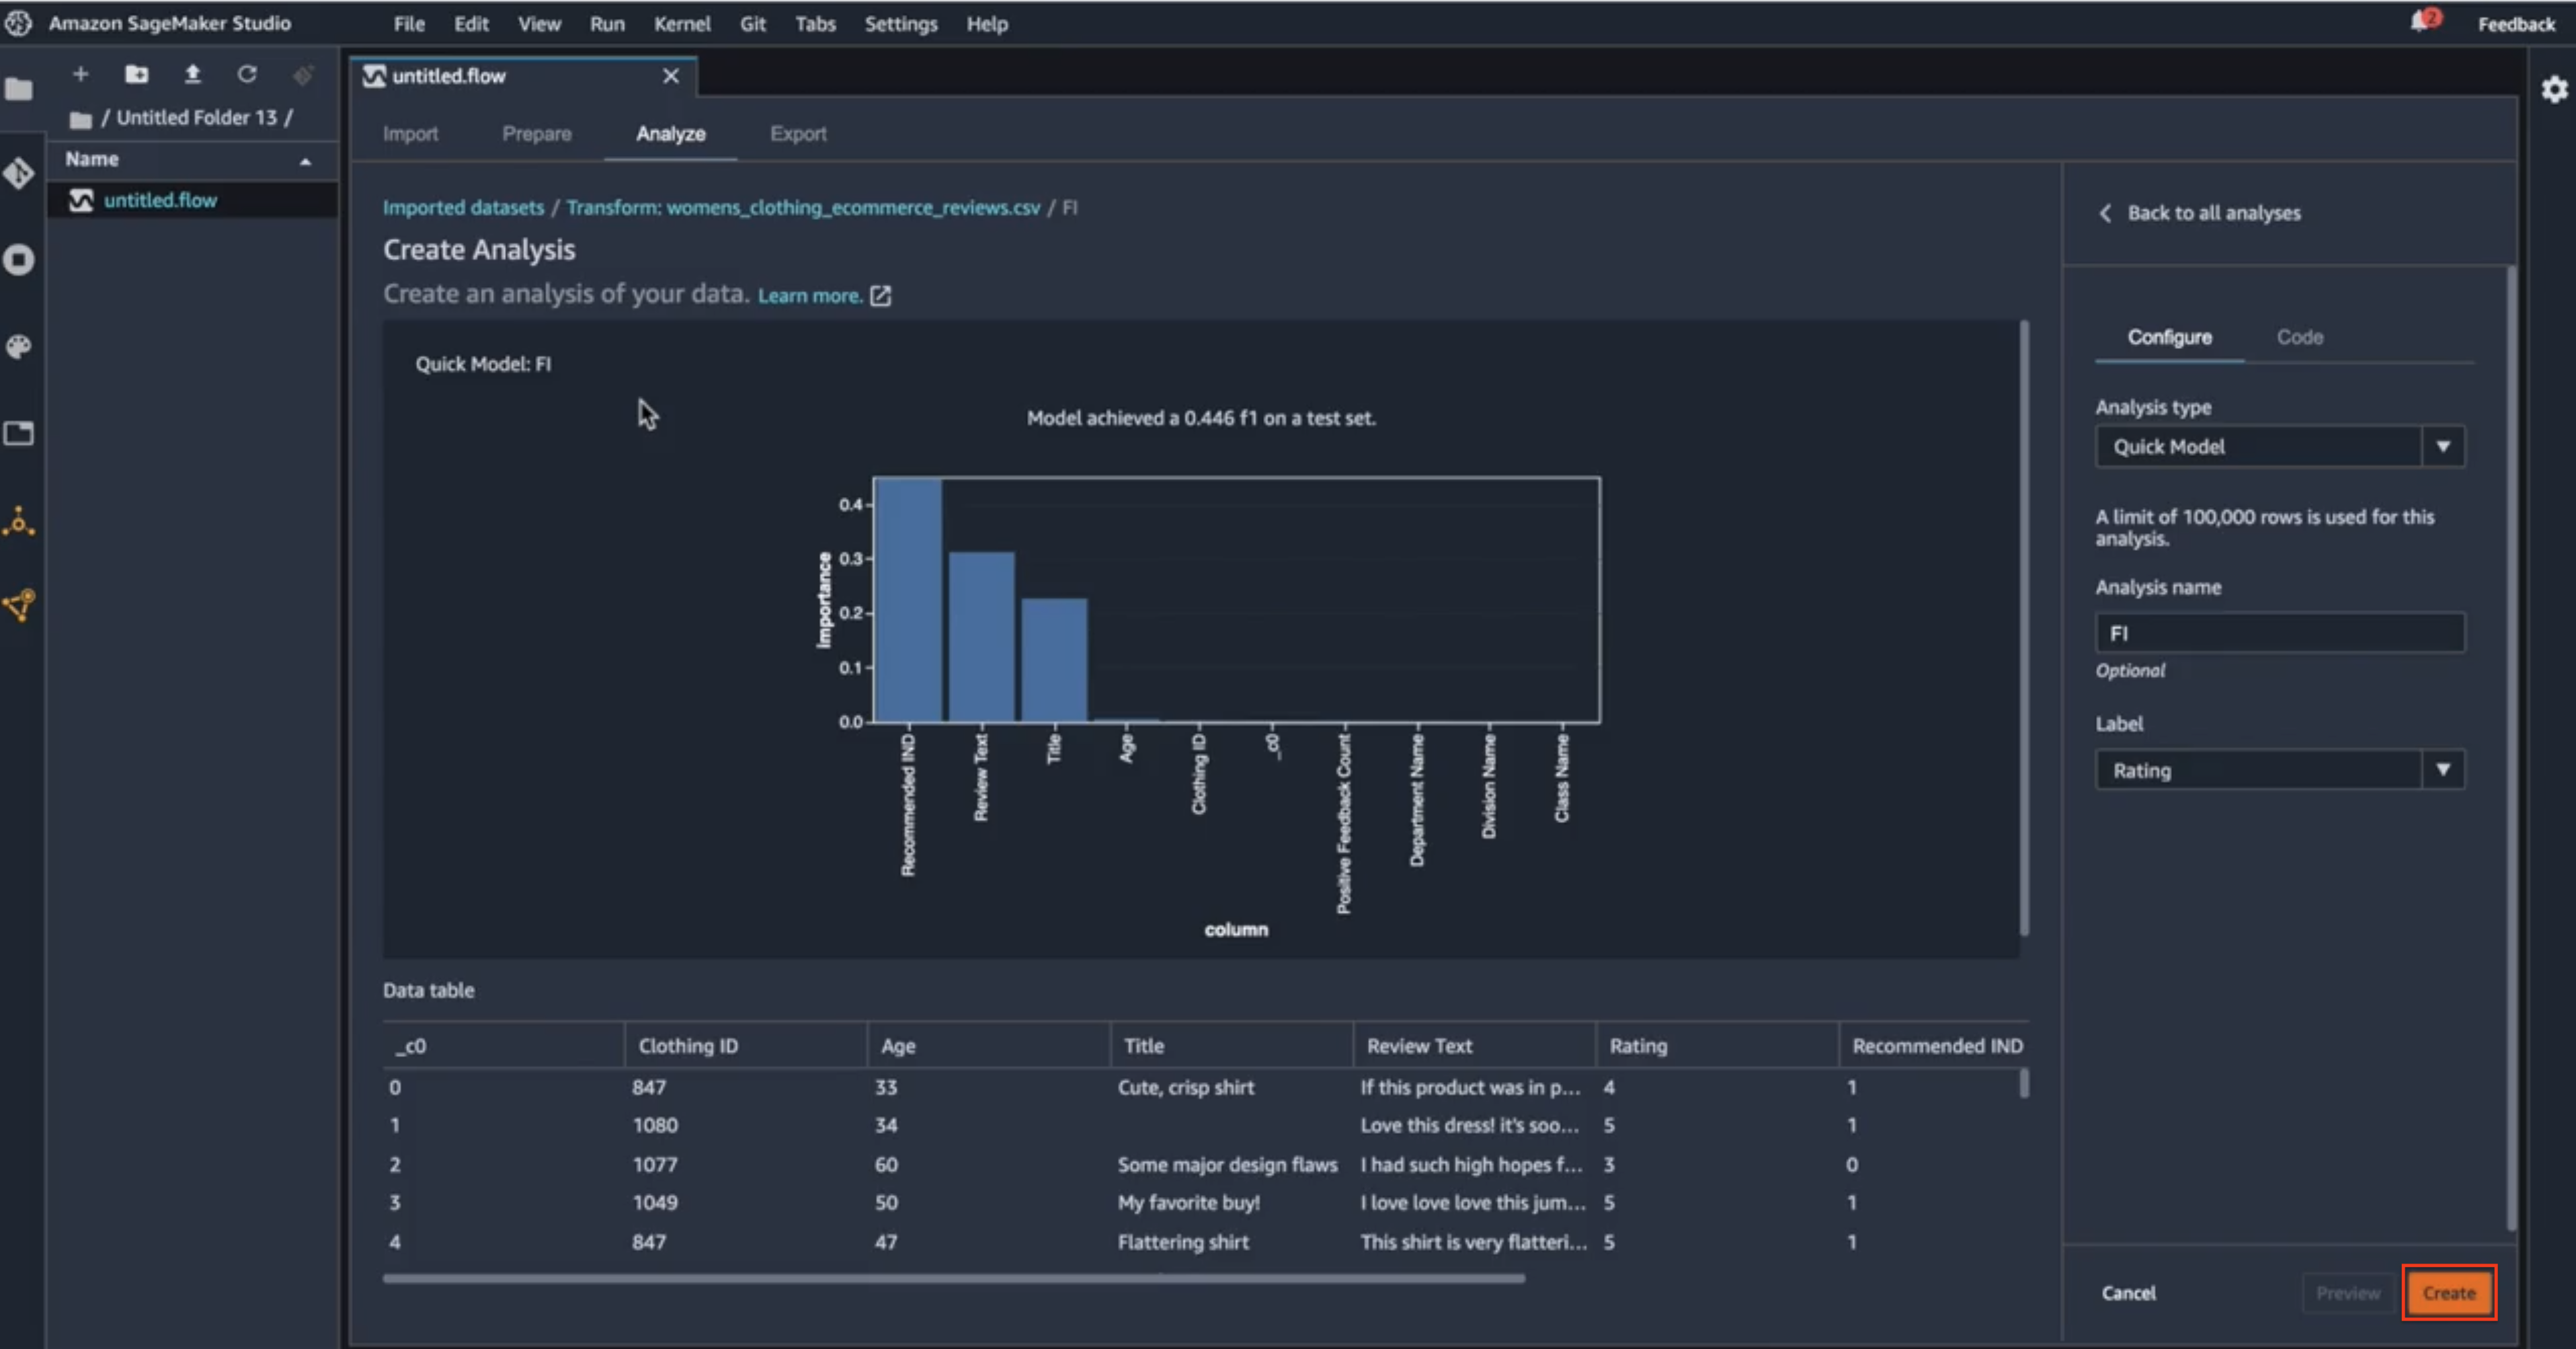
Task: Click the Create button
Action: (x=2449, y=1293)
